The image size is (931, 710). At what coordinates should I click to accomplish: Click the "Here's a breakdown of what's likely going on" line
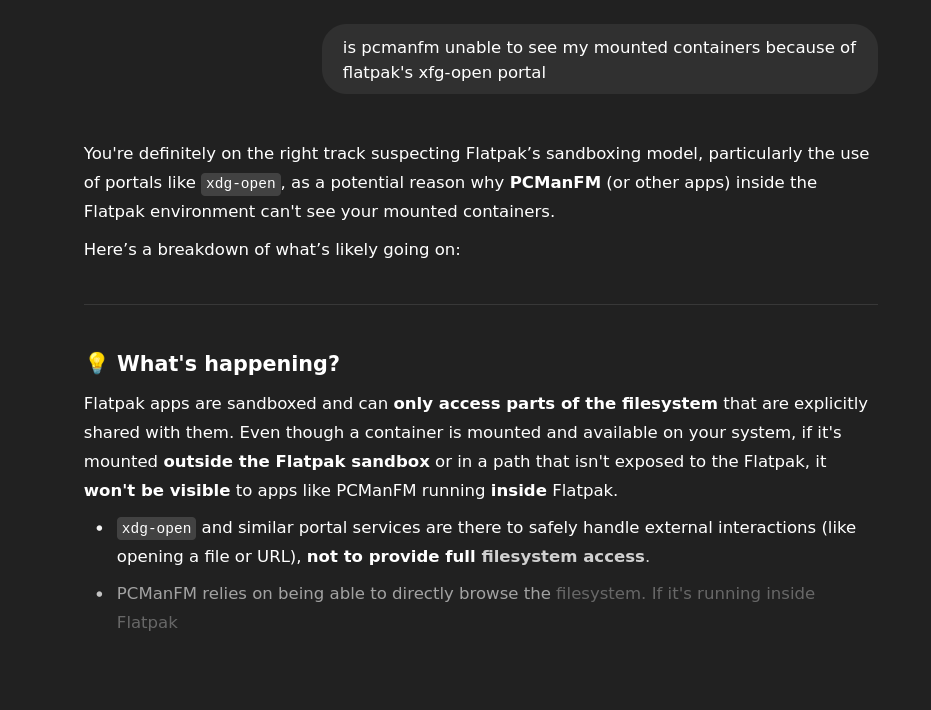[272, 250]
